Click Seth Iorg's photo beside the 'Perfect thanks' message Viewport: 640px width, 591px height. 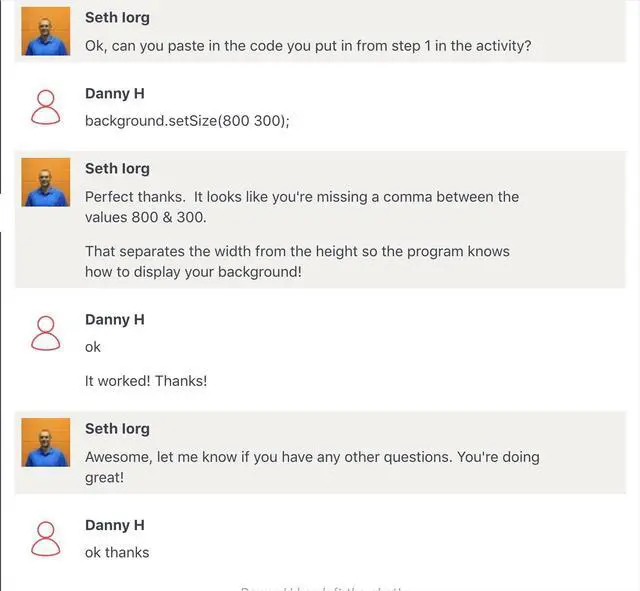pyautogui.click(x=46, y=182)
